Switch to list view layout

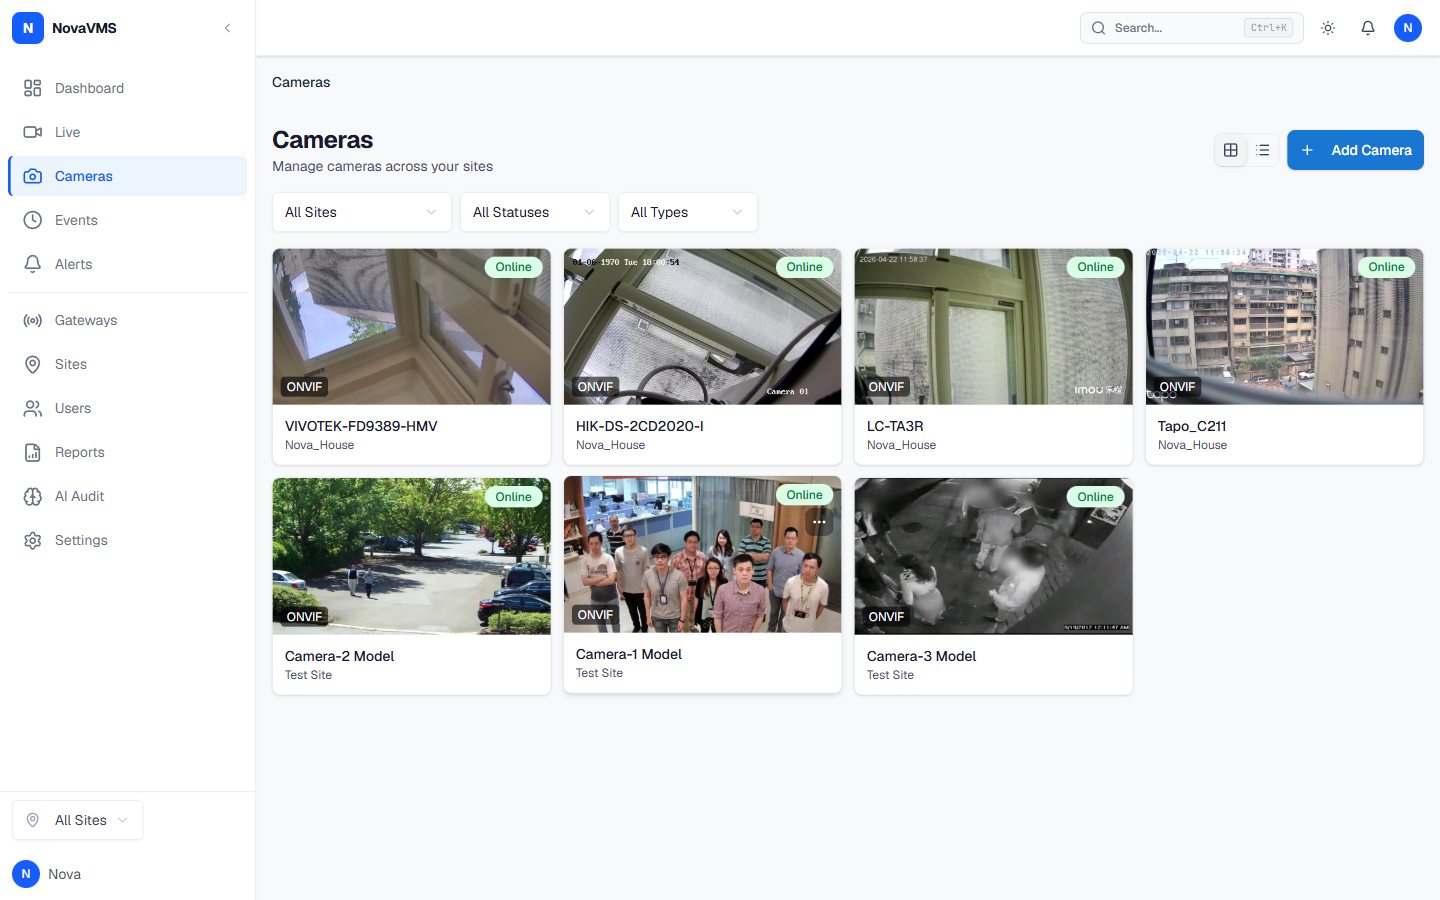coord(1263,150)
